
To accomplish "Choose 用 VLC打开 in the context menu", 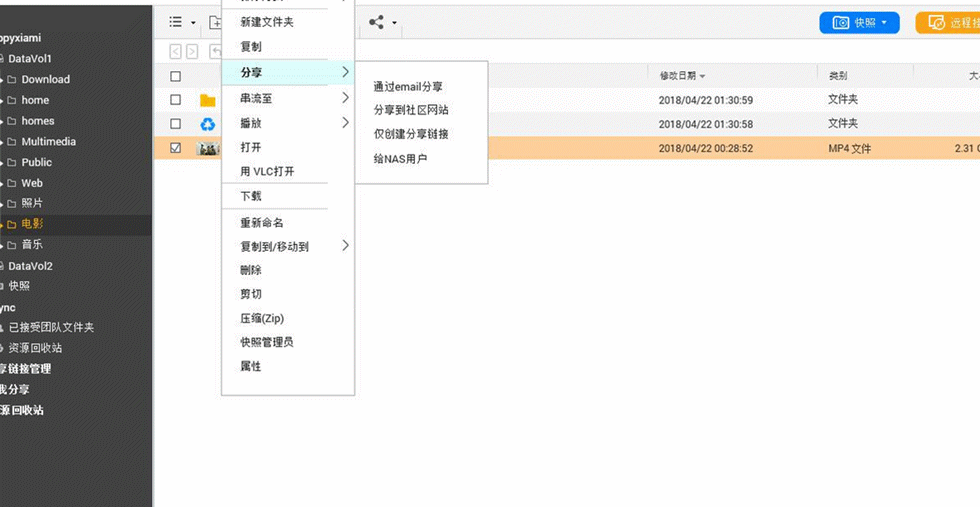I will coord(267,171).
